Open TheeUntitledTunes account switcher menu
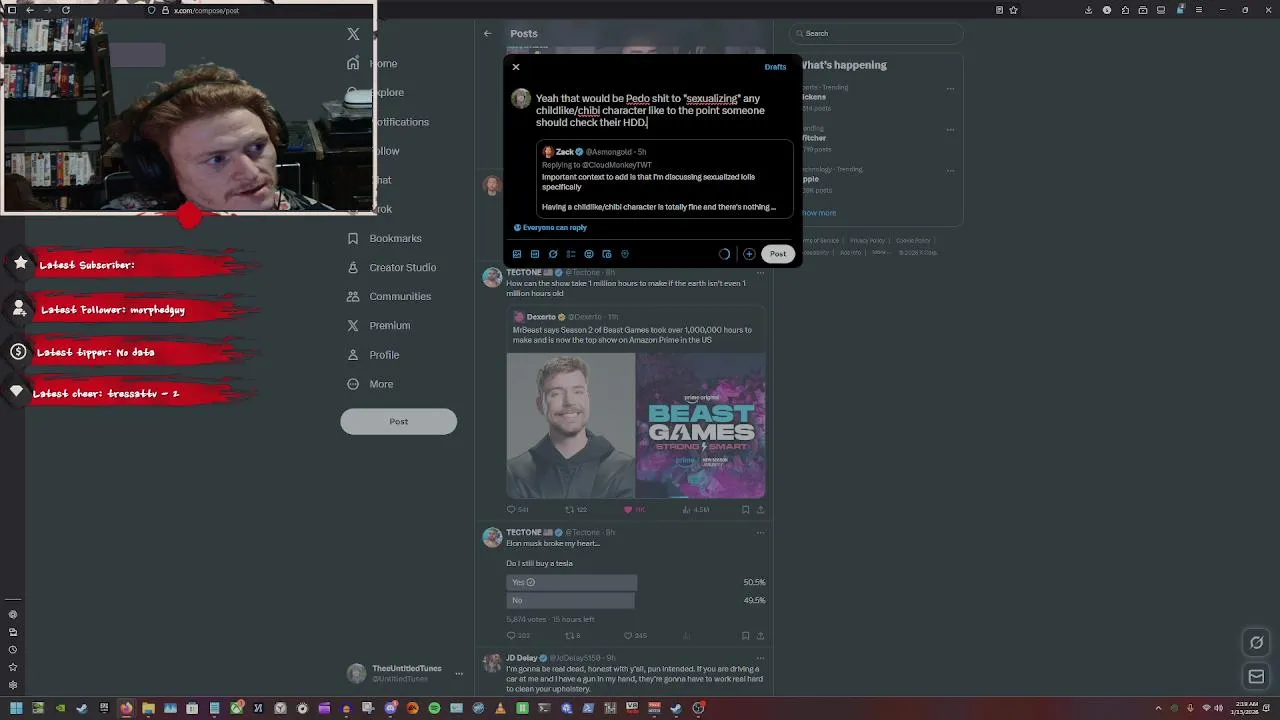This screenshot has height=720, width=1280. click(x=404, y=673)
